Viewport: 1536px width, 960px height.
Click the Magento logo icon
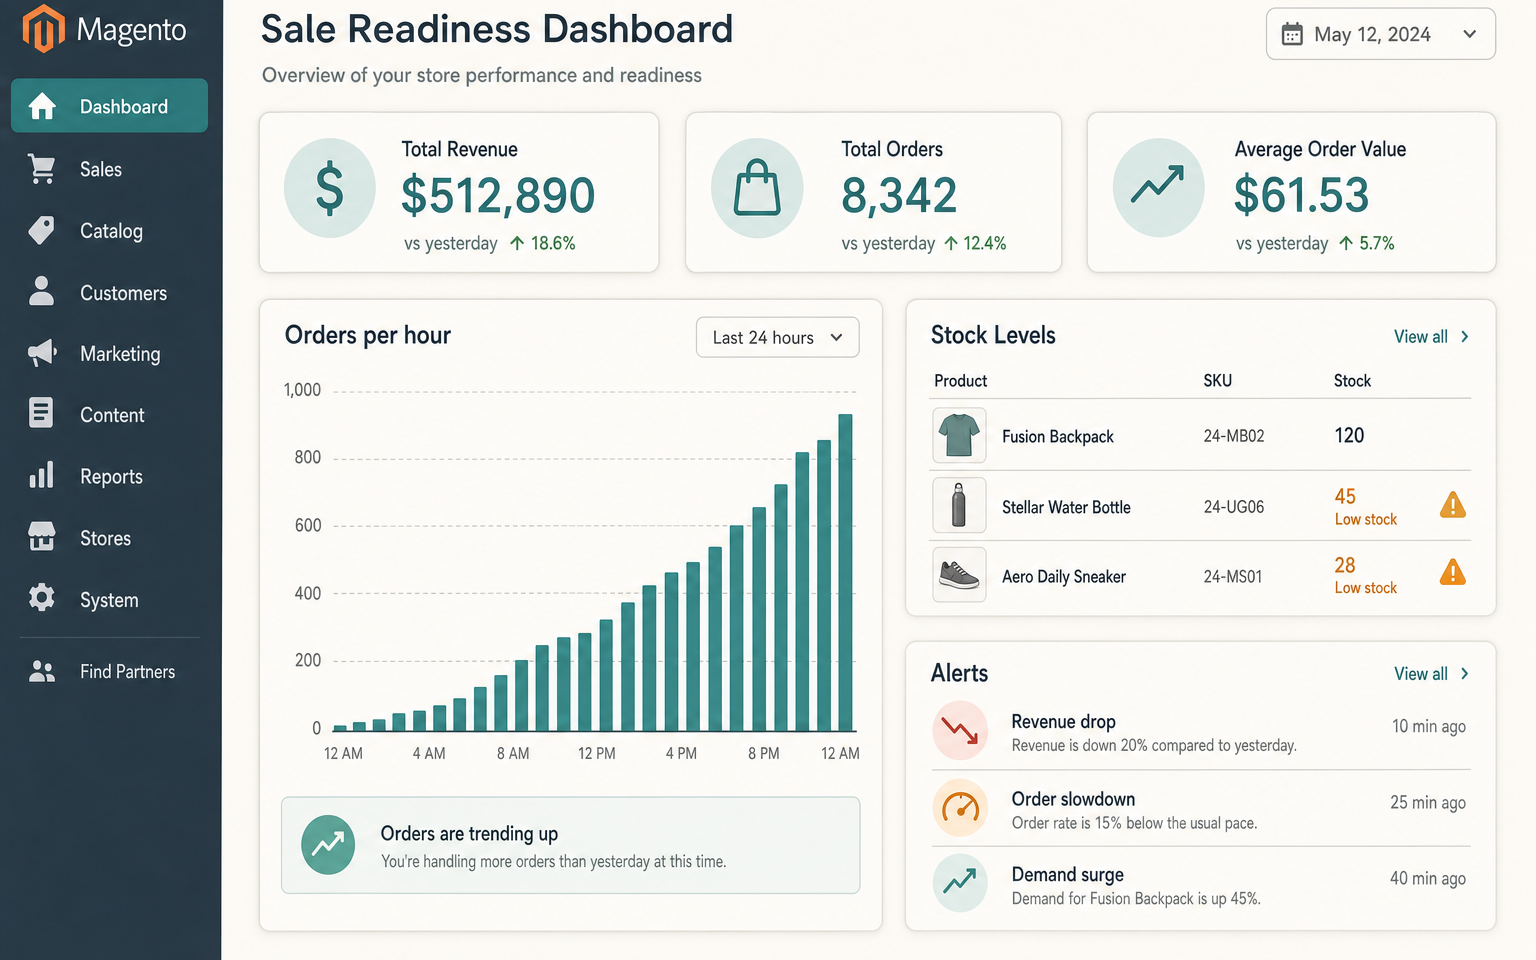43,28
